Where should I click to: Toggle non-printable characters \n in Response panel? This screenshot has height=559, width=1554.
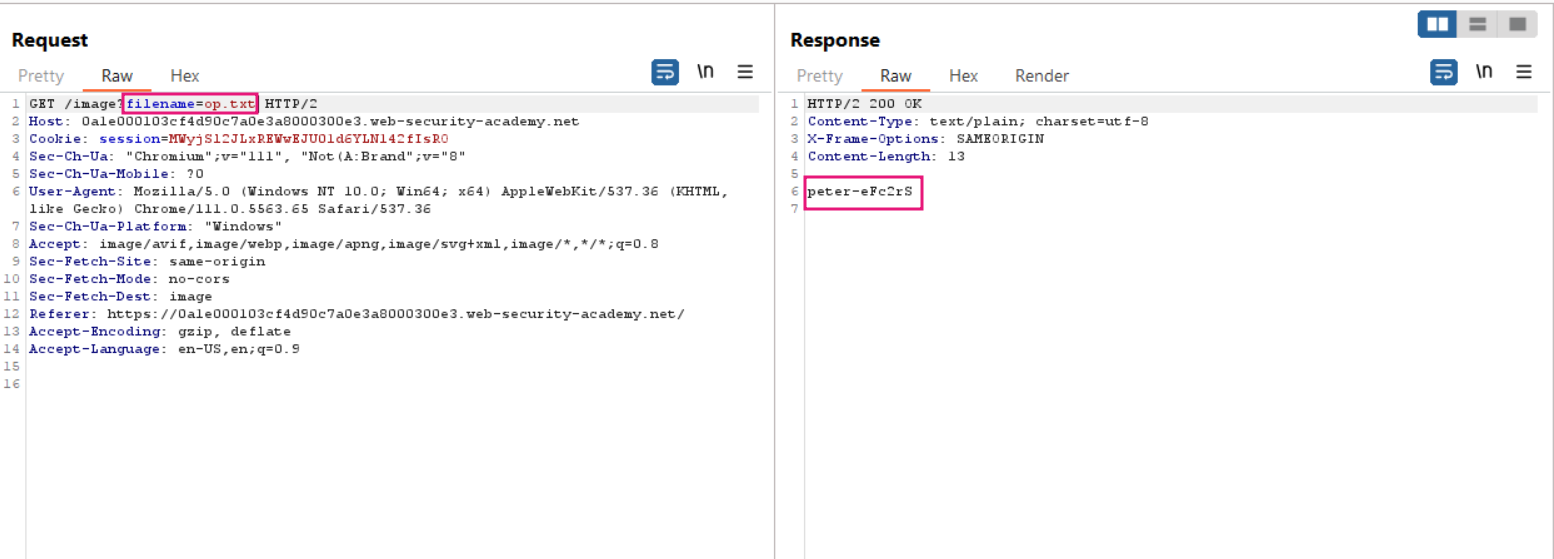coord(1484,72)
